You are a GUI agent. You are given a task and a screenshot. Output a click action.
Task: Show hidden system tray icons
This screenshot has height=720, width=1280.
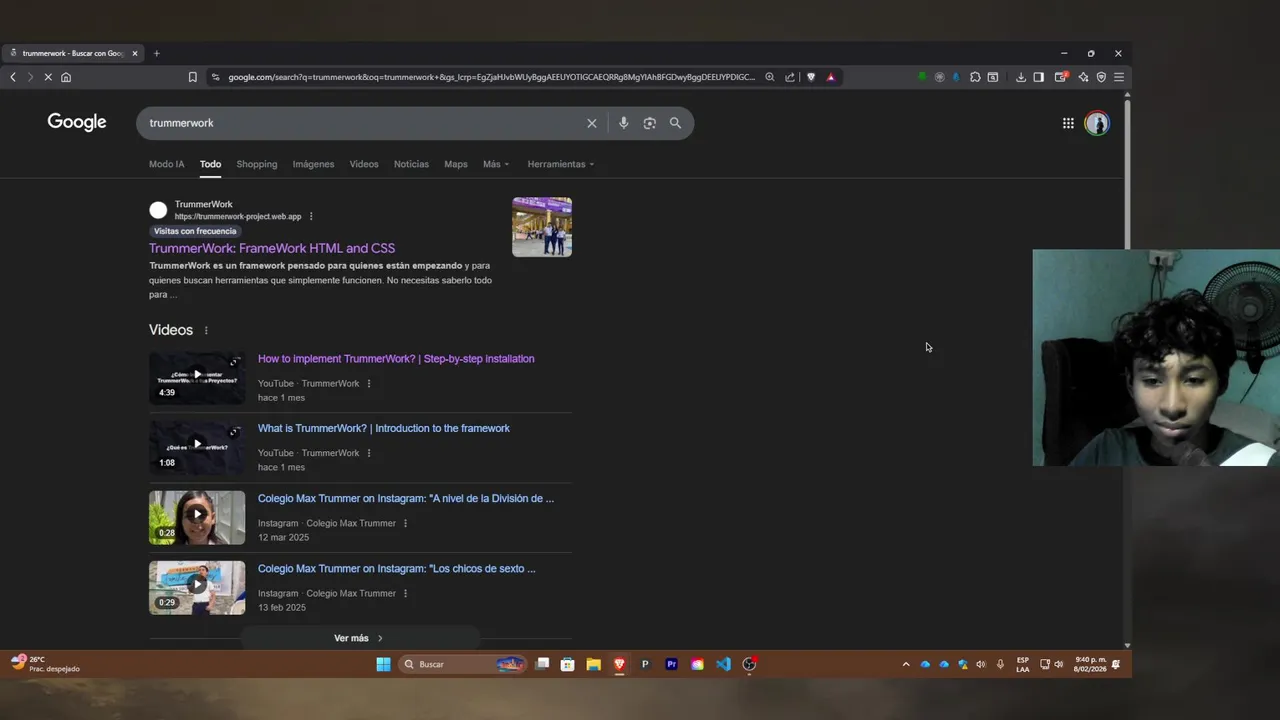pyautogui.click(x=906, y=664)
